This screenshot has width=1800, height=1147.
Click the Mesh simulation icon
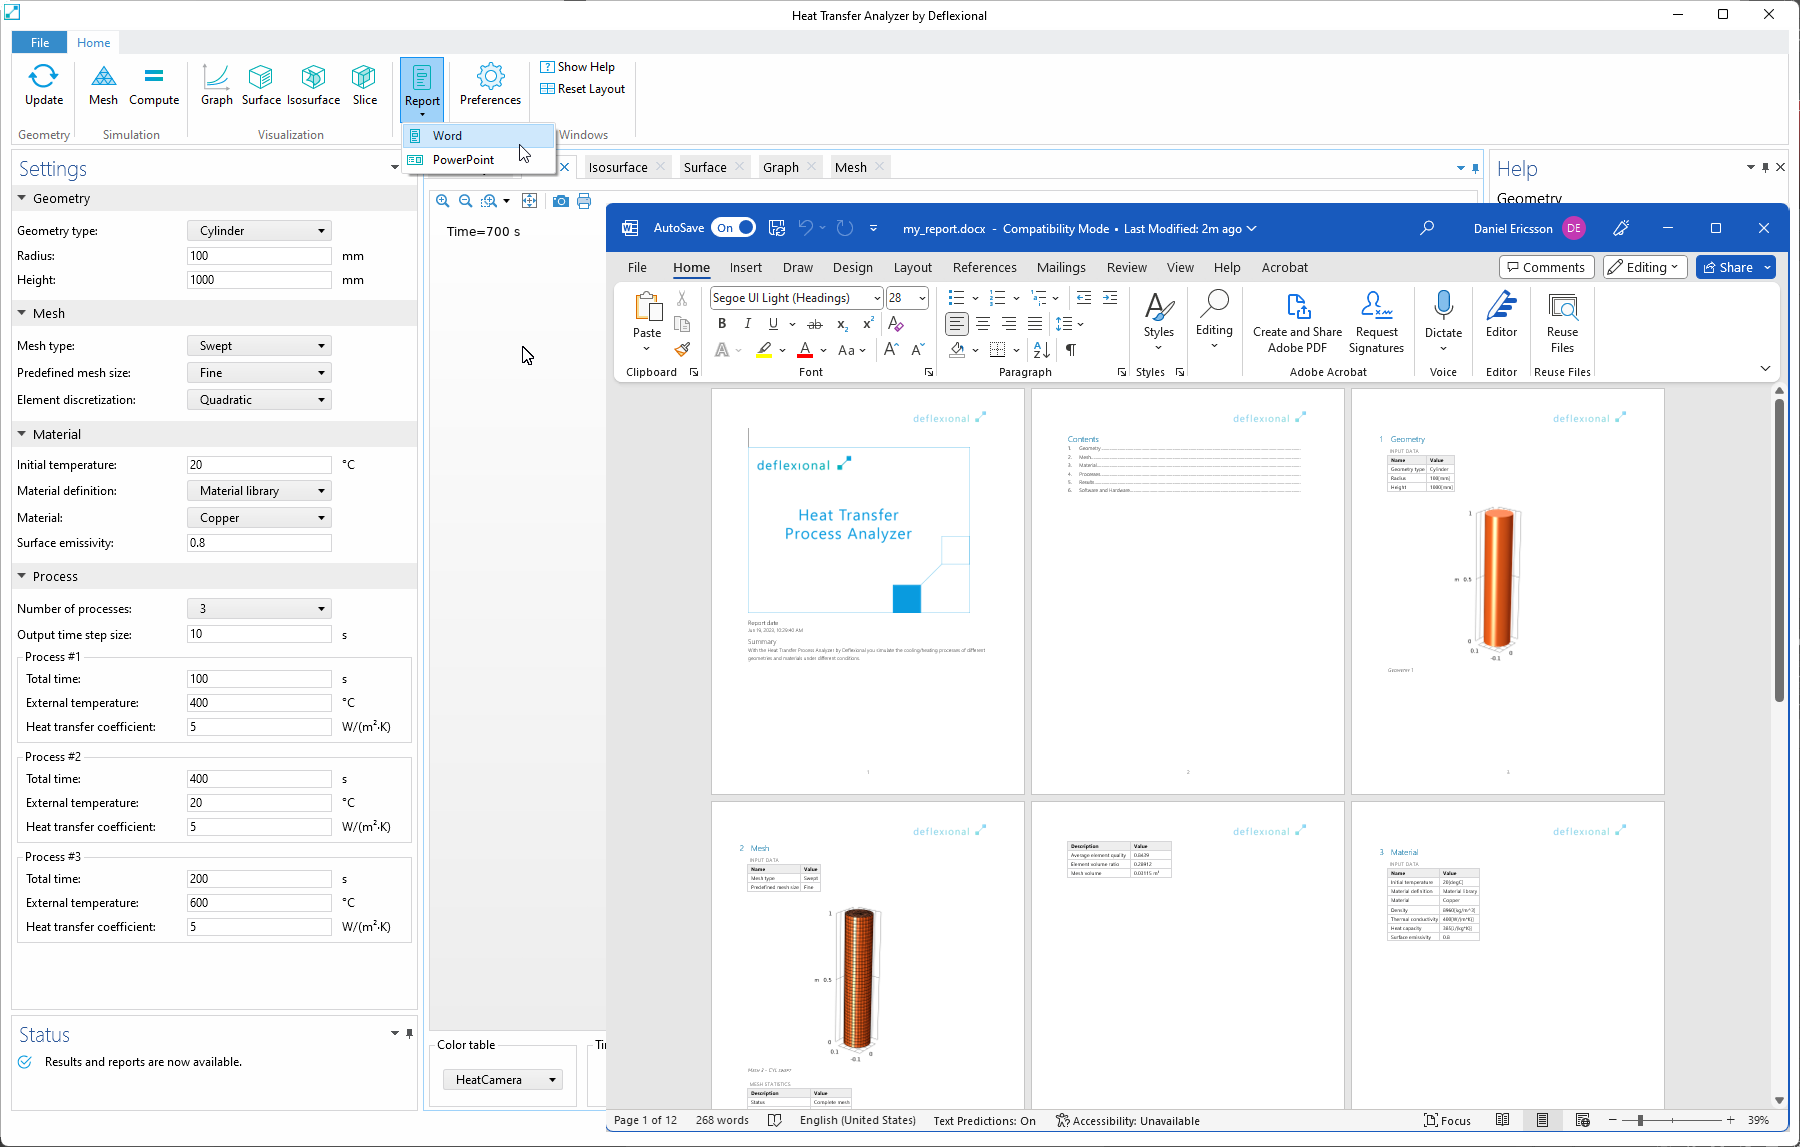tap(103, 85)
